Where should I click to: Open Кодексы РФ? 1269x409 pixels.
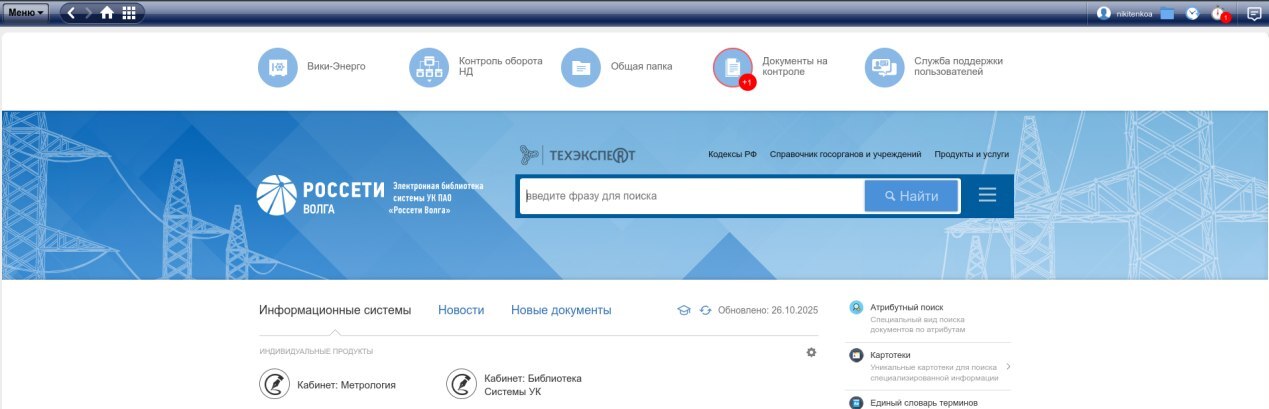point(732,155)
